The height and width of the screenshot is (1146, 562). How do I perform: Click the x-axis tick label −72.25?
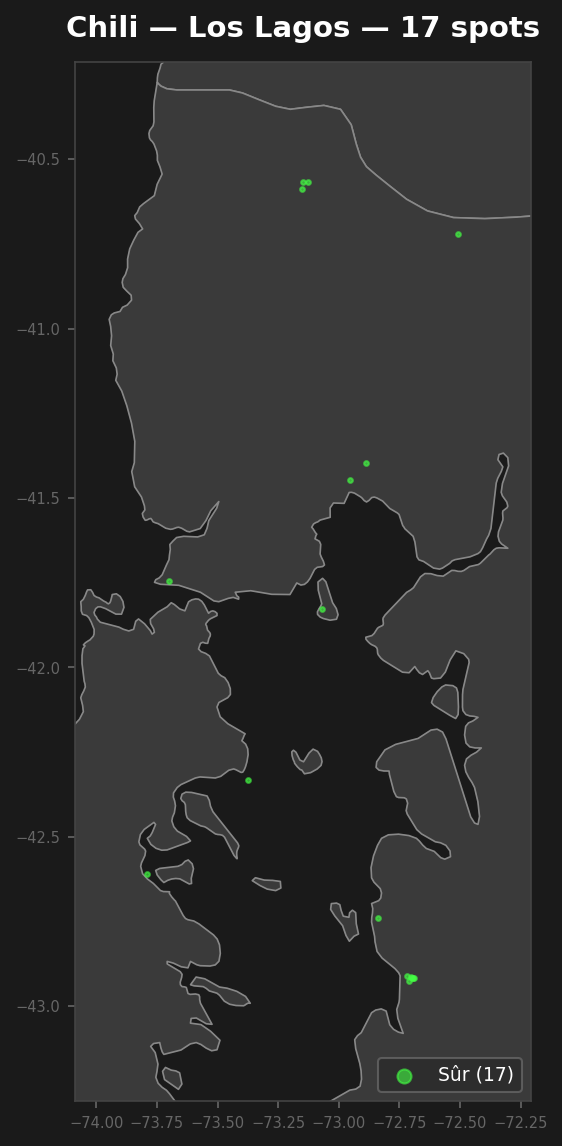coord(520,1122)
